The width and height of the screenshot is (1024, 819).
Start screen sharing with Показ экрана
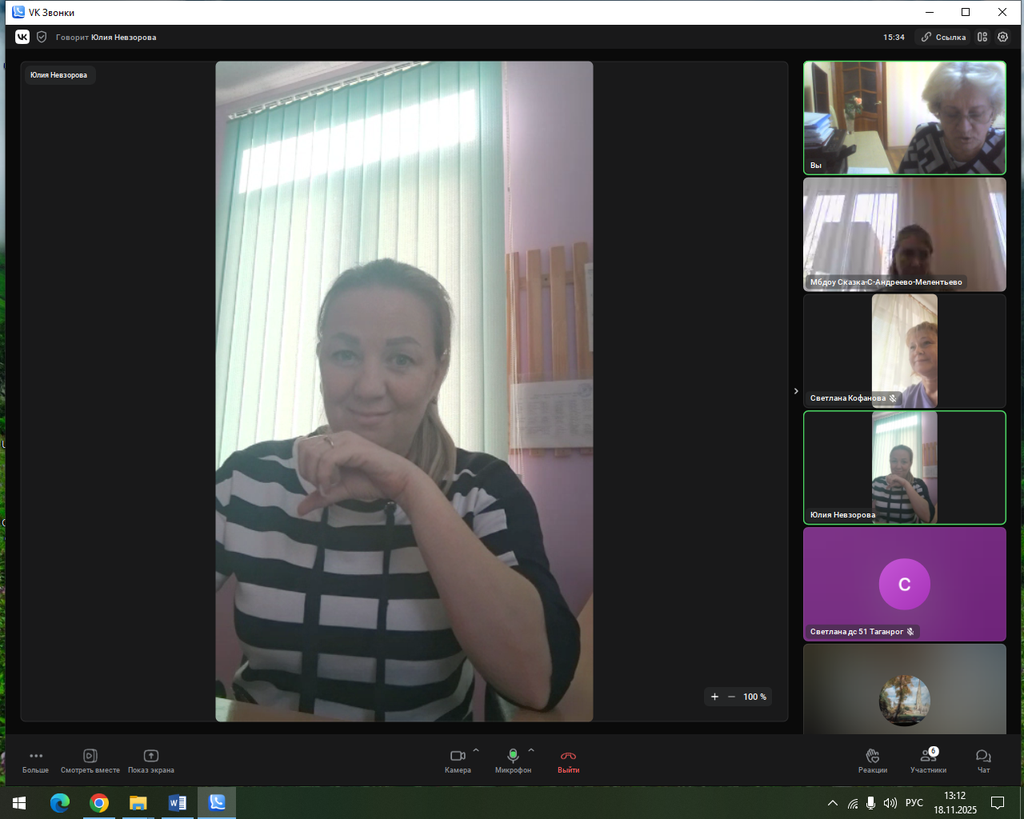tap(151, 757)
